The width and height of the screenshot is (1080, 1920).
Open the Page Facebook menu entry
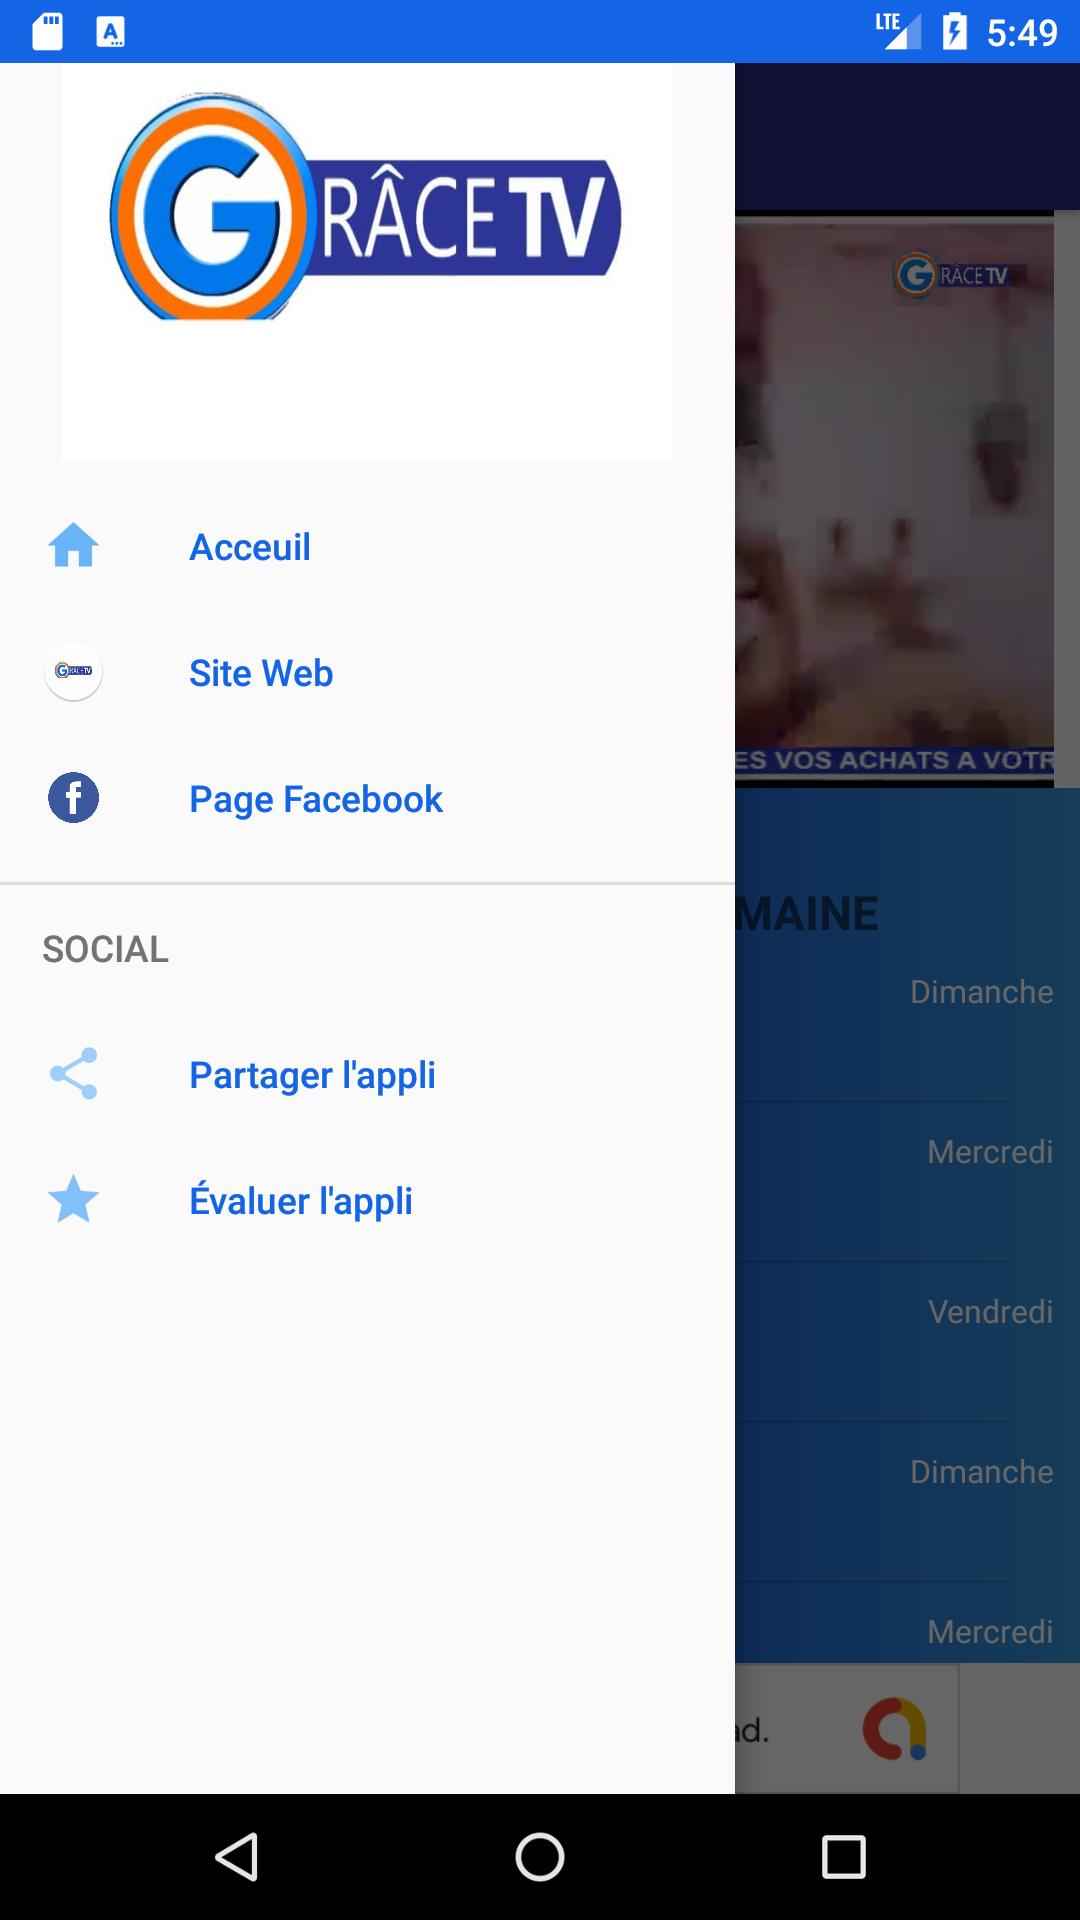coord(367,799)
